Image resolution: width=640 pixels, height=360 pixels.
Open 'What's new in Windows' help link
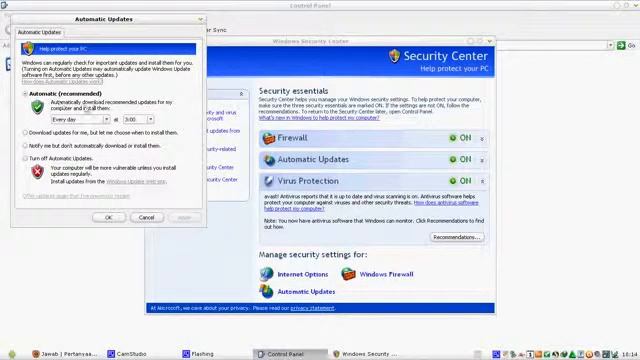pos(319,118)
